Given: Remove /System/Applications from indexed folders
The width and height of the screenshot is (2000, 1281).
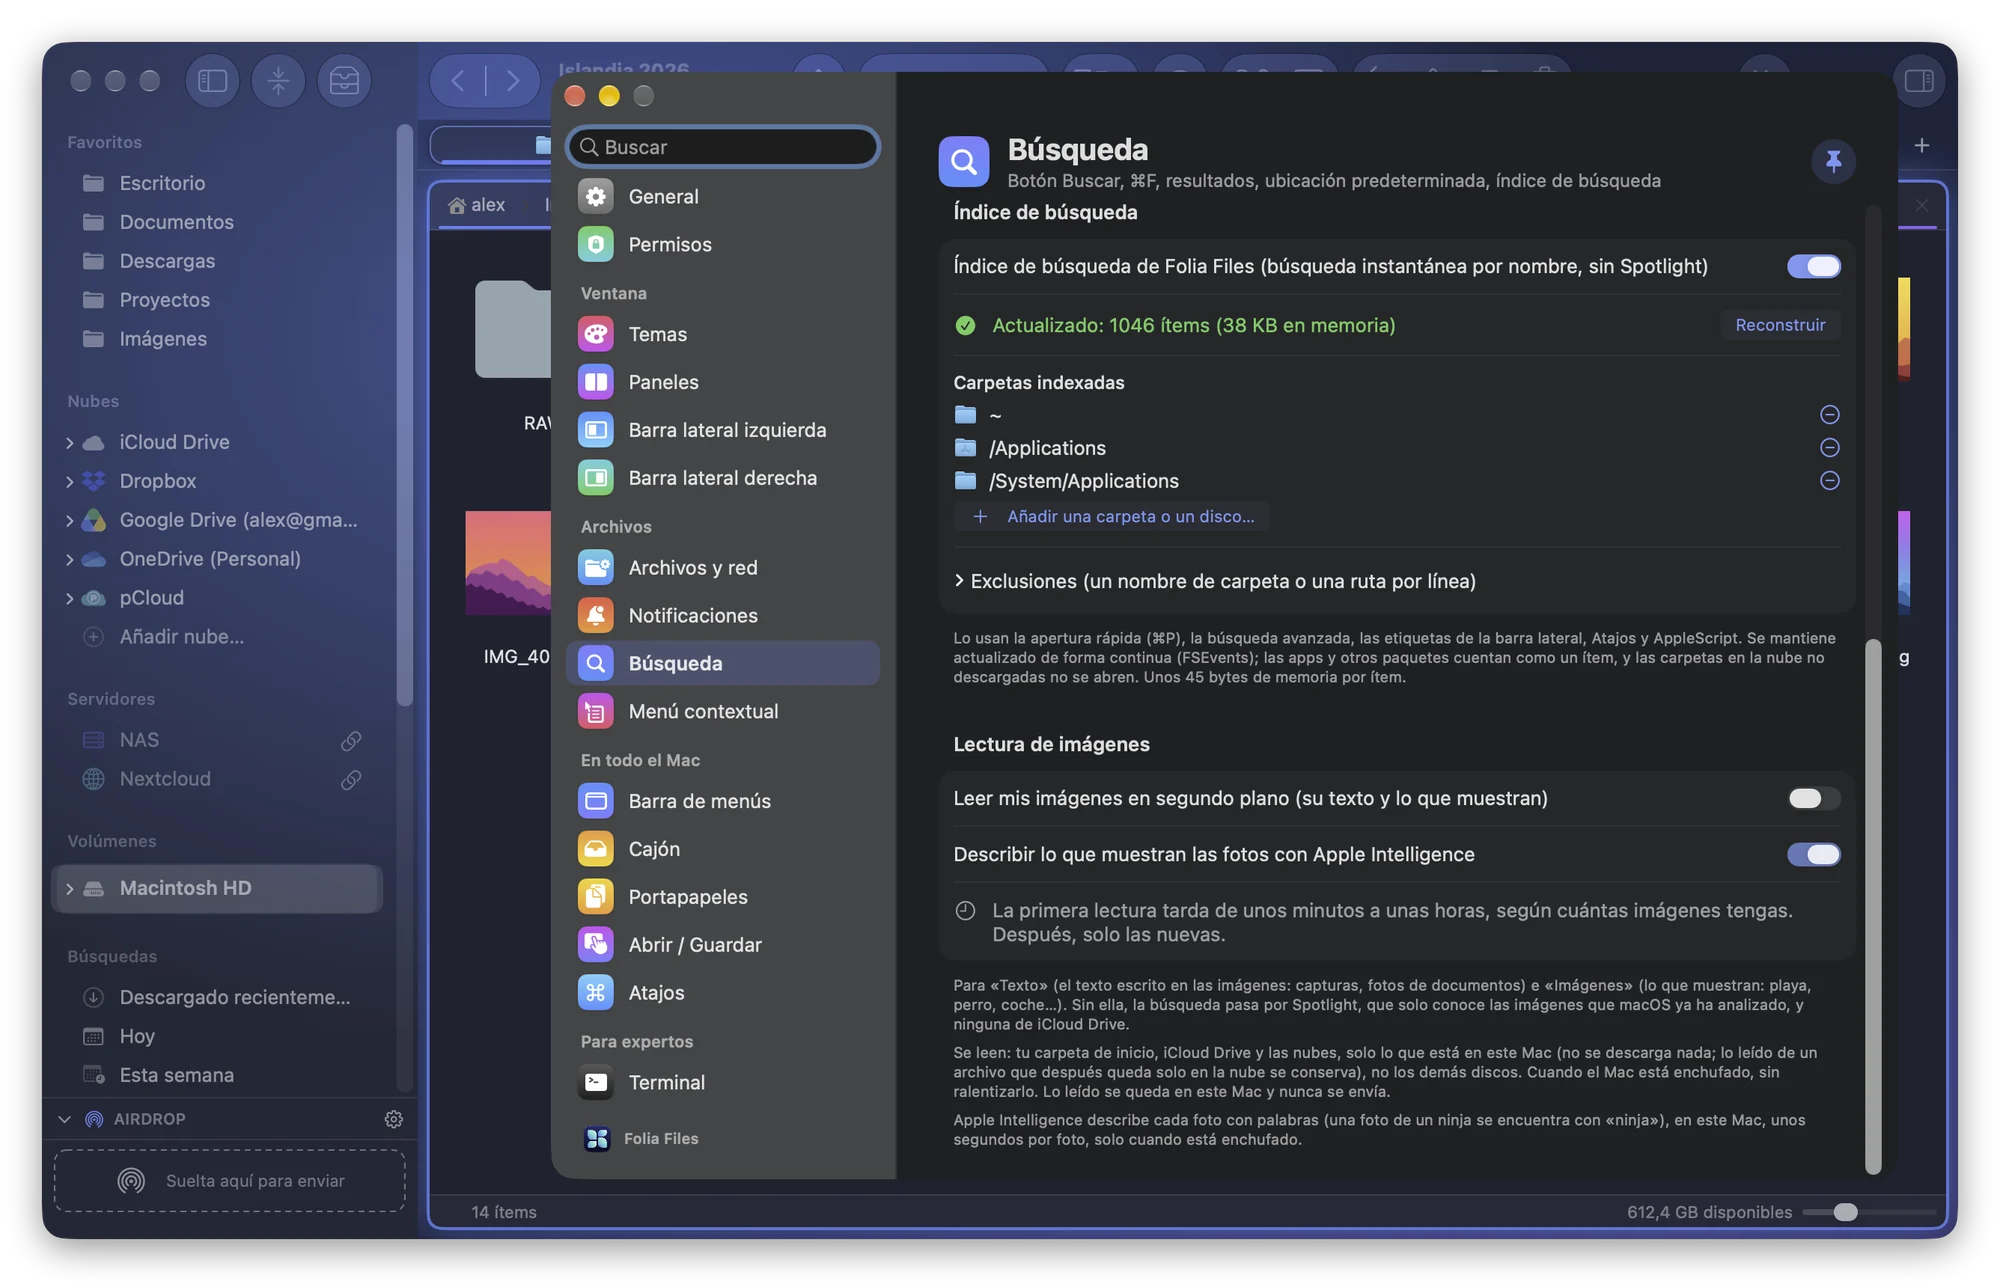Looking at the screenshot, I should [x=1829, y=480].
